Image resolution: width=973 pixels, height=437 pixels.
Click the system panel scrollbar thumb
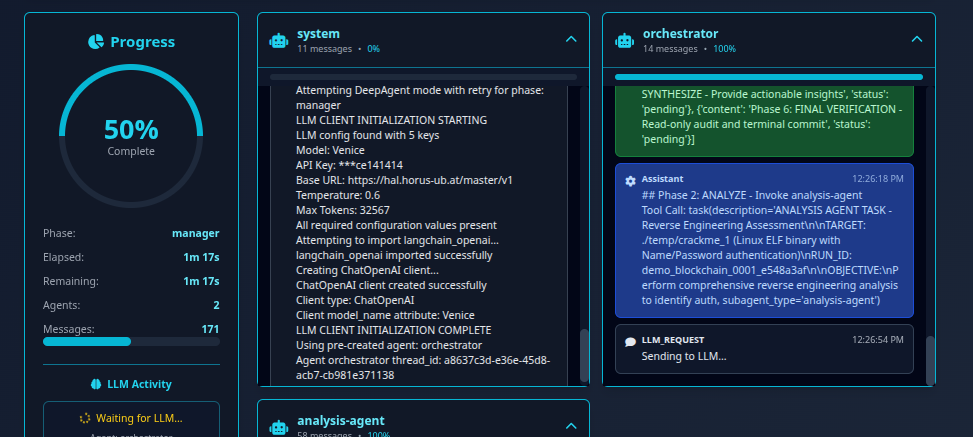[x=584, y=355]
